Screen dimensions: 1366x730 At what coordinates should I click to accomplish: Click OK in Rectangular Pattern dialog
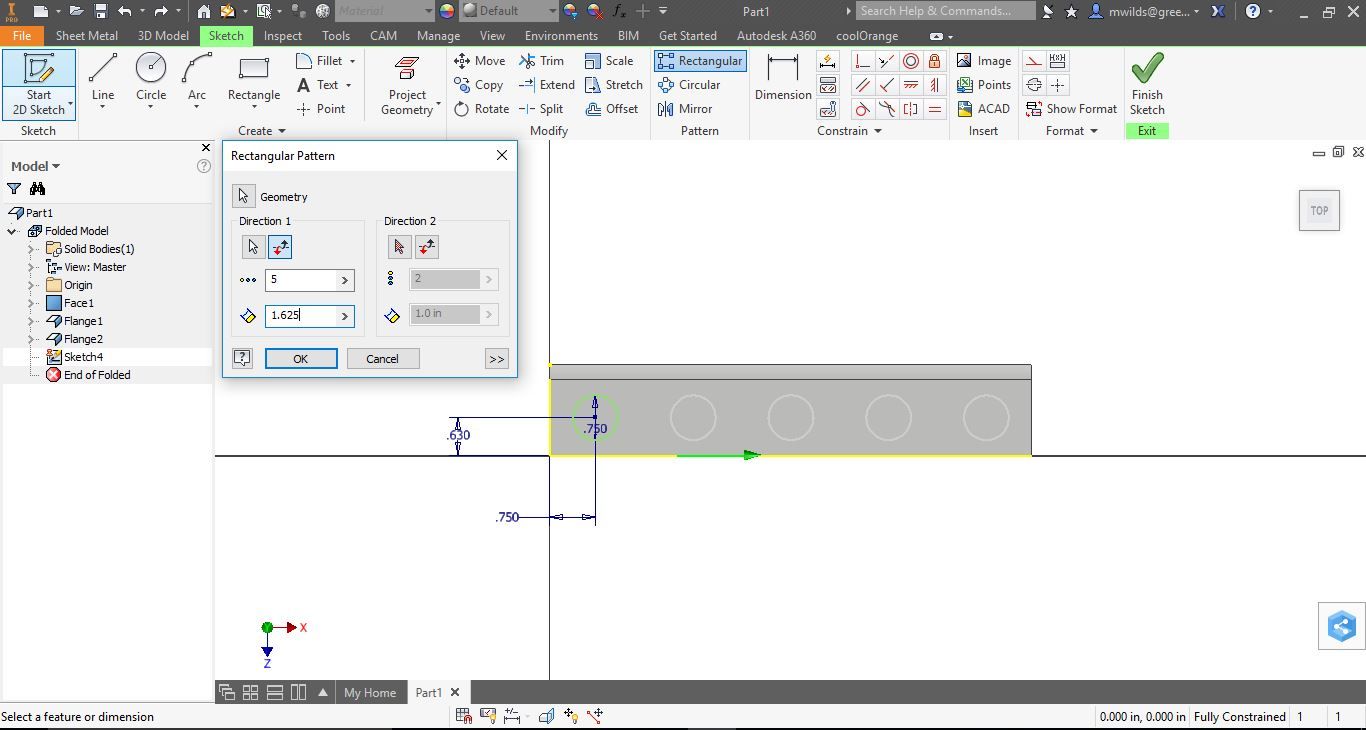pyautogui.click(x=301, y=359)
